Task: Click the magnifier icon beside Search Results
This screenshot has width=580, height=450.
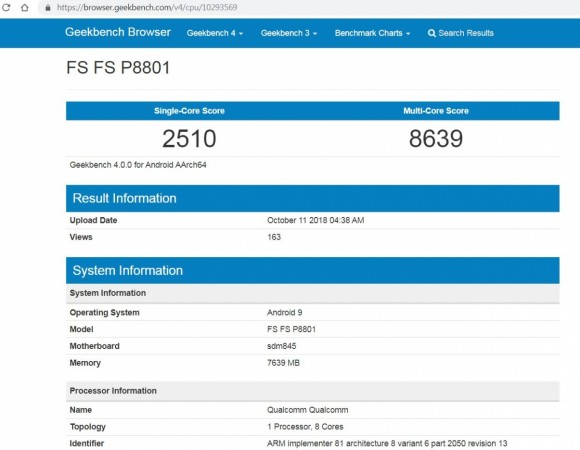Action: (431, 33)
